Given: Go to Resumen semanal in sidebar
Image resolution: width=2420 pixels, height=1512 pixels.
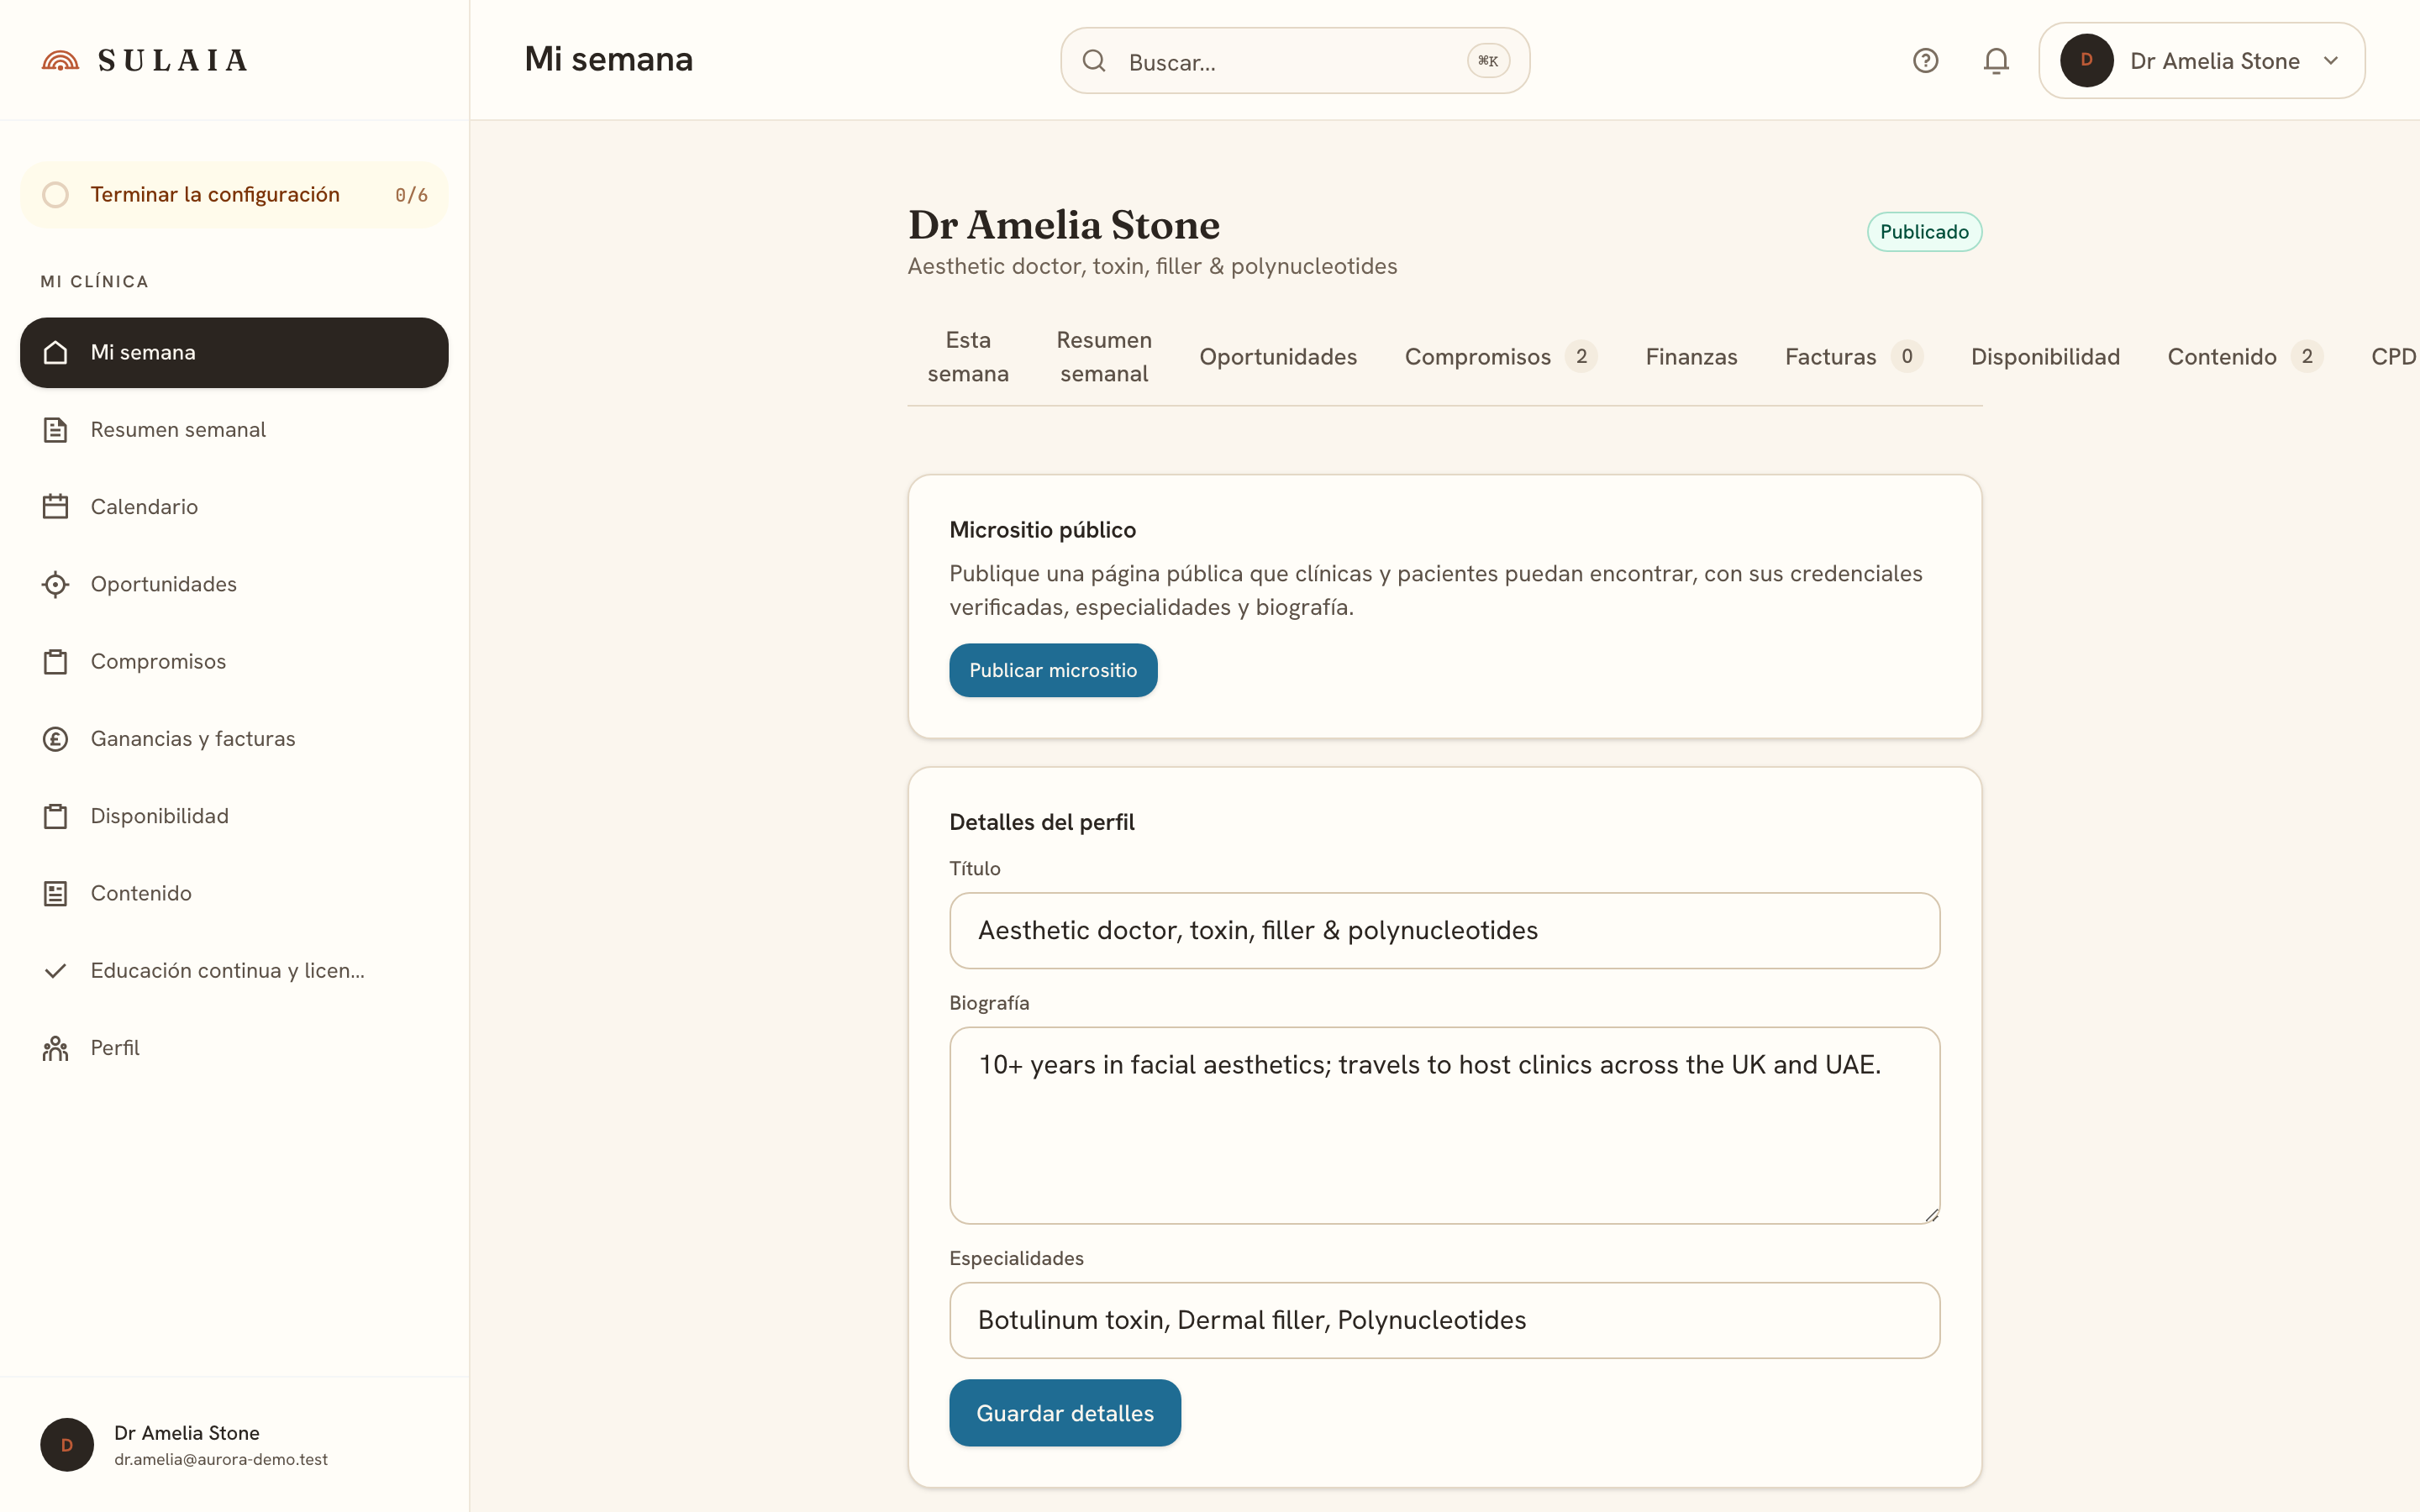Looking at the screenshot, I should (x=234, y=430).
